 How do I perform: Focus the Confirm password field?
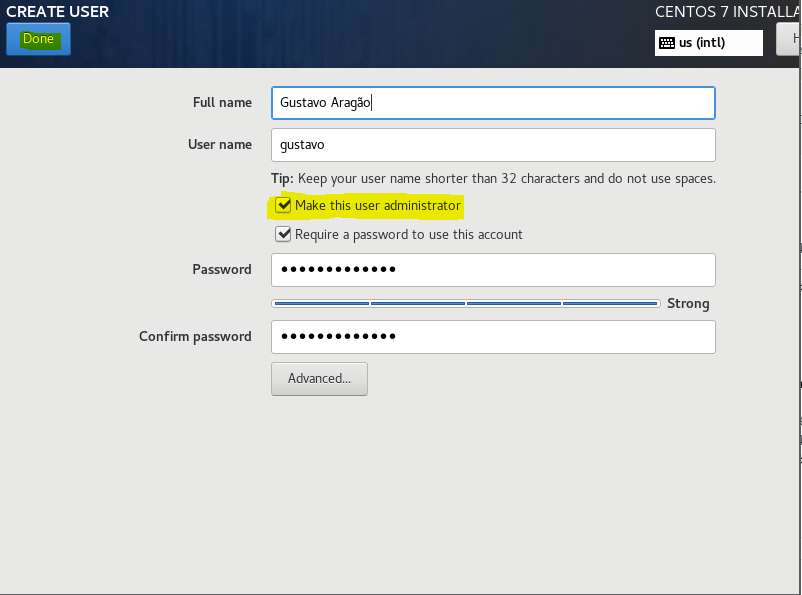(492, 337)
